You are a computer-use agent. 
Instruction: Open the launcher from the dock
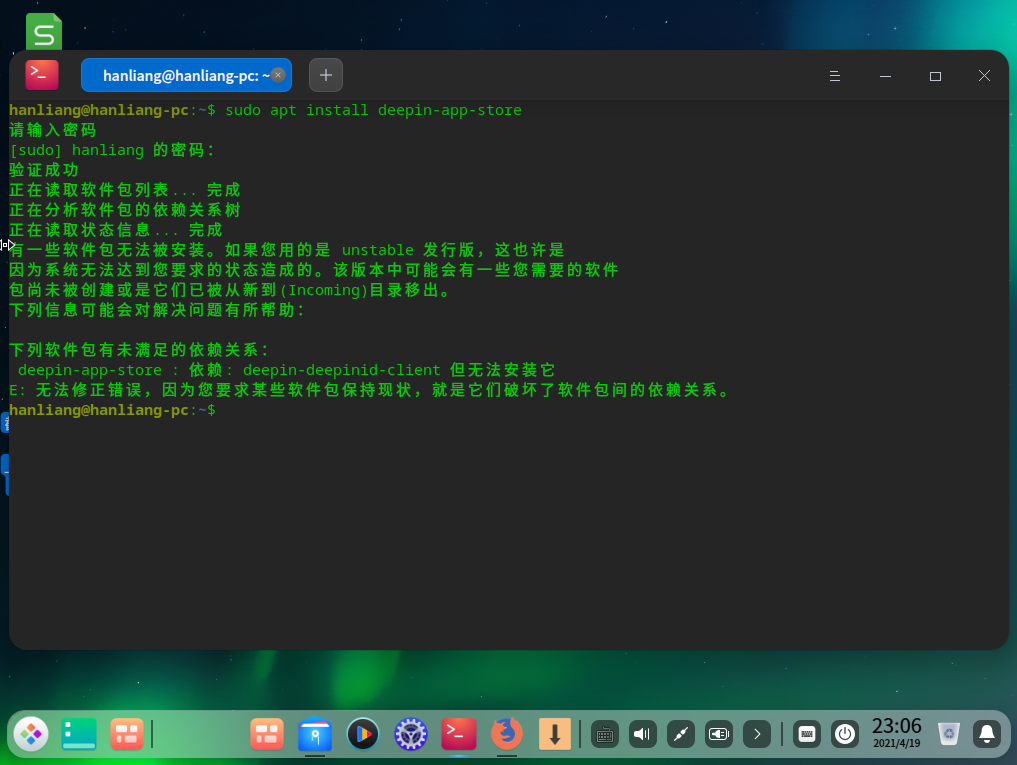[x=31, y=735]
